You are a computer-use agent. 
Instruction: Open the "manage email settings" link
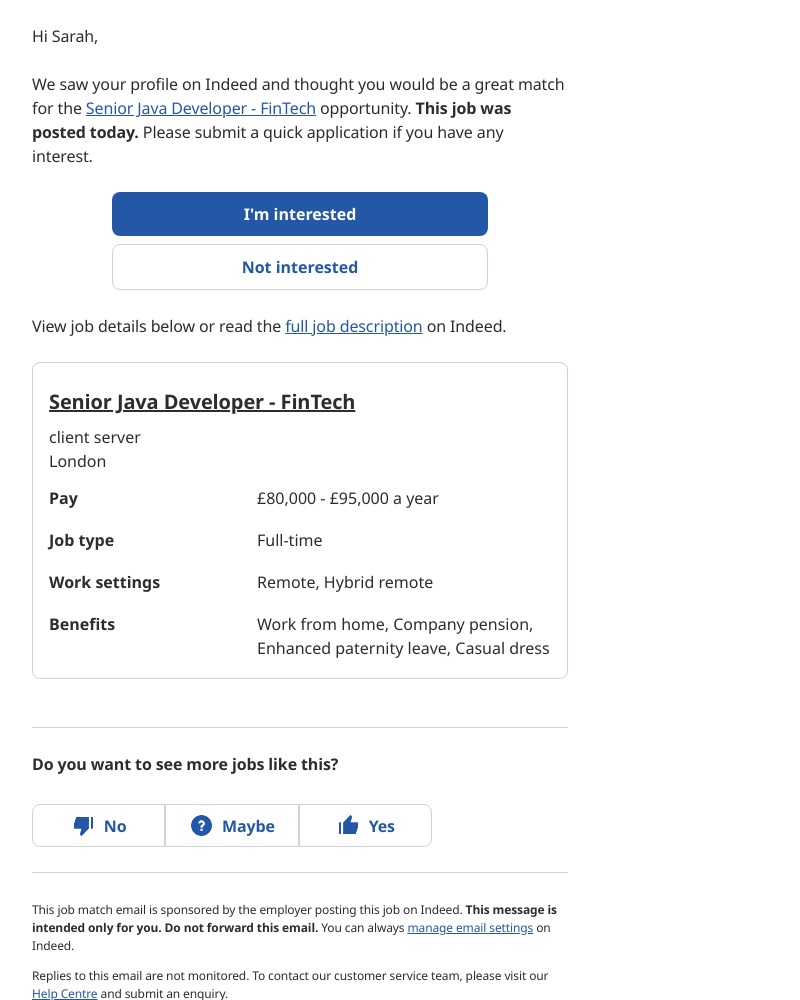click(470, 928)
